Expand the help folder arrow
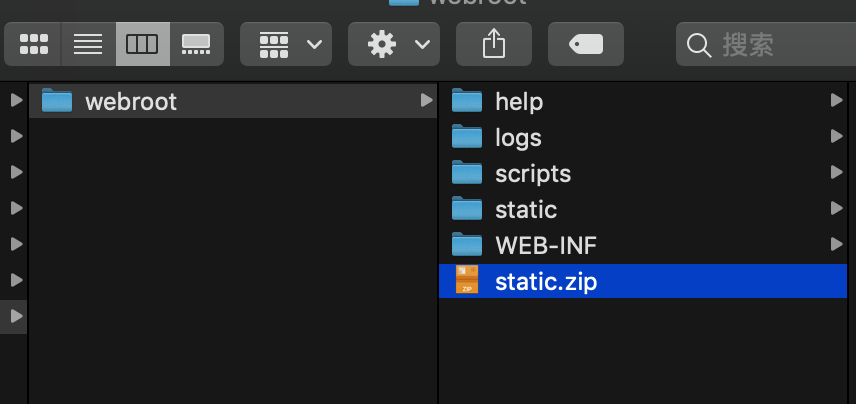The width and height of the screenshot is (856, 404). [836, 101]
